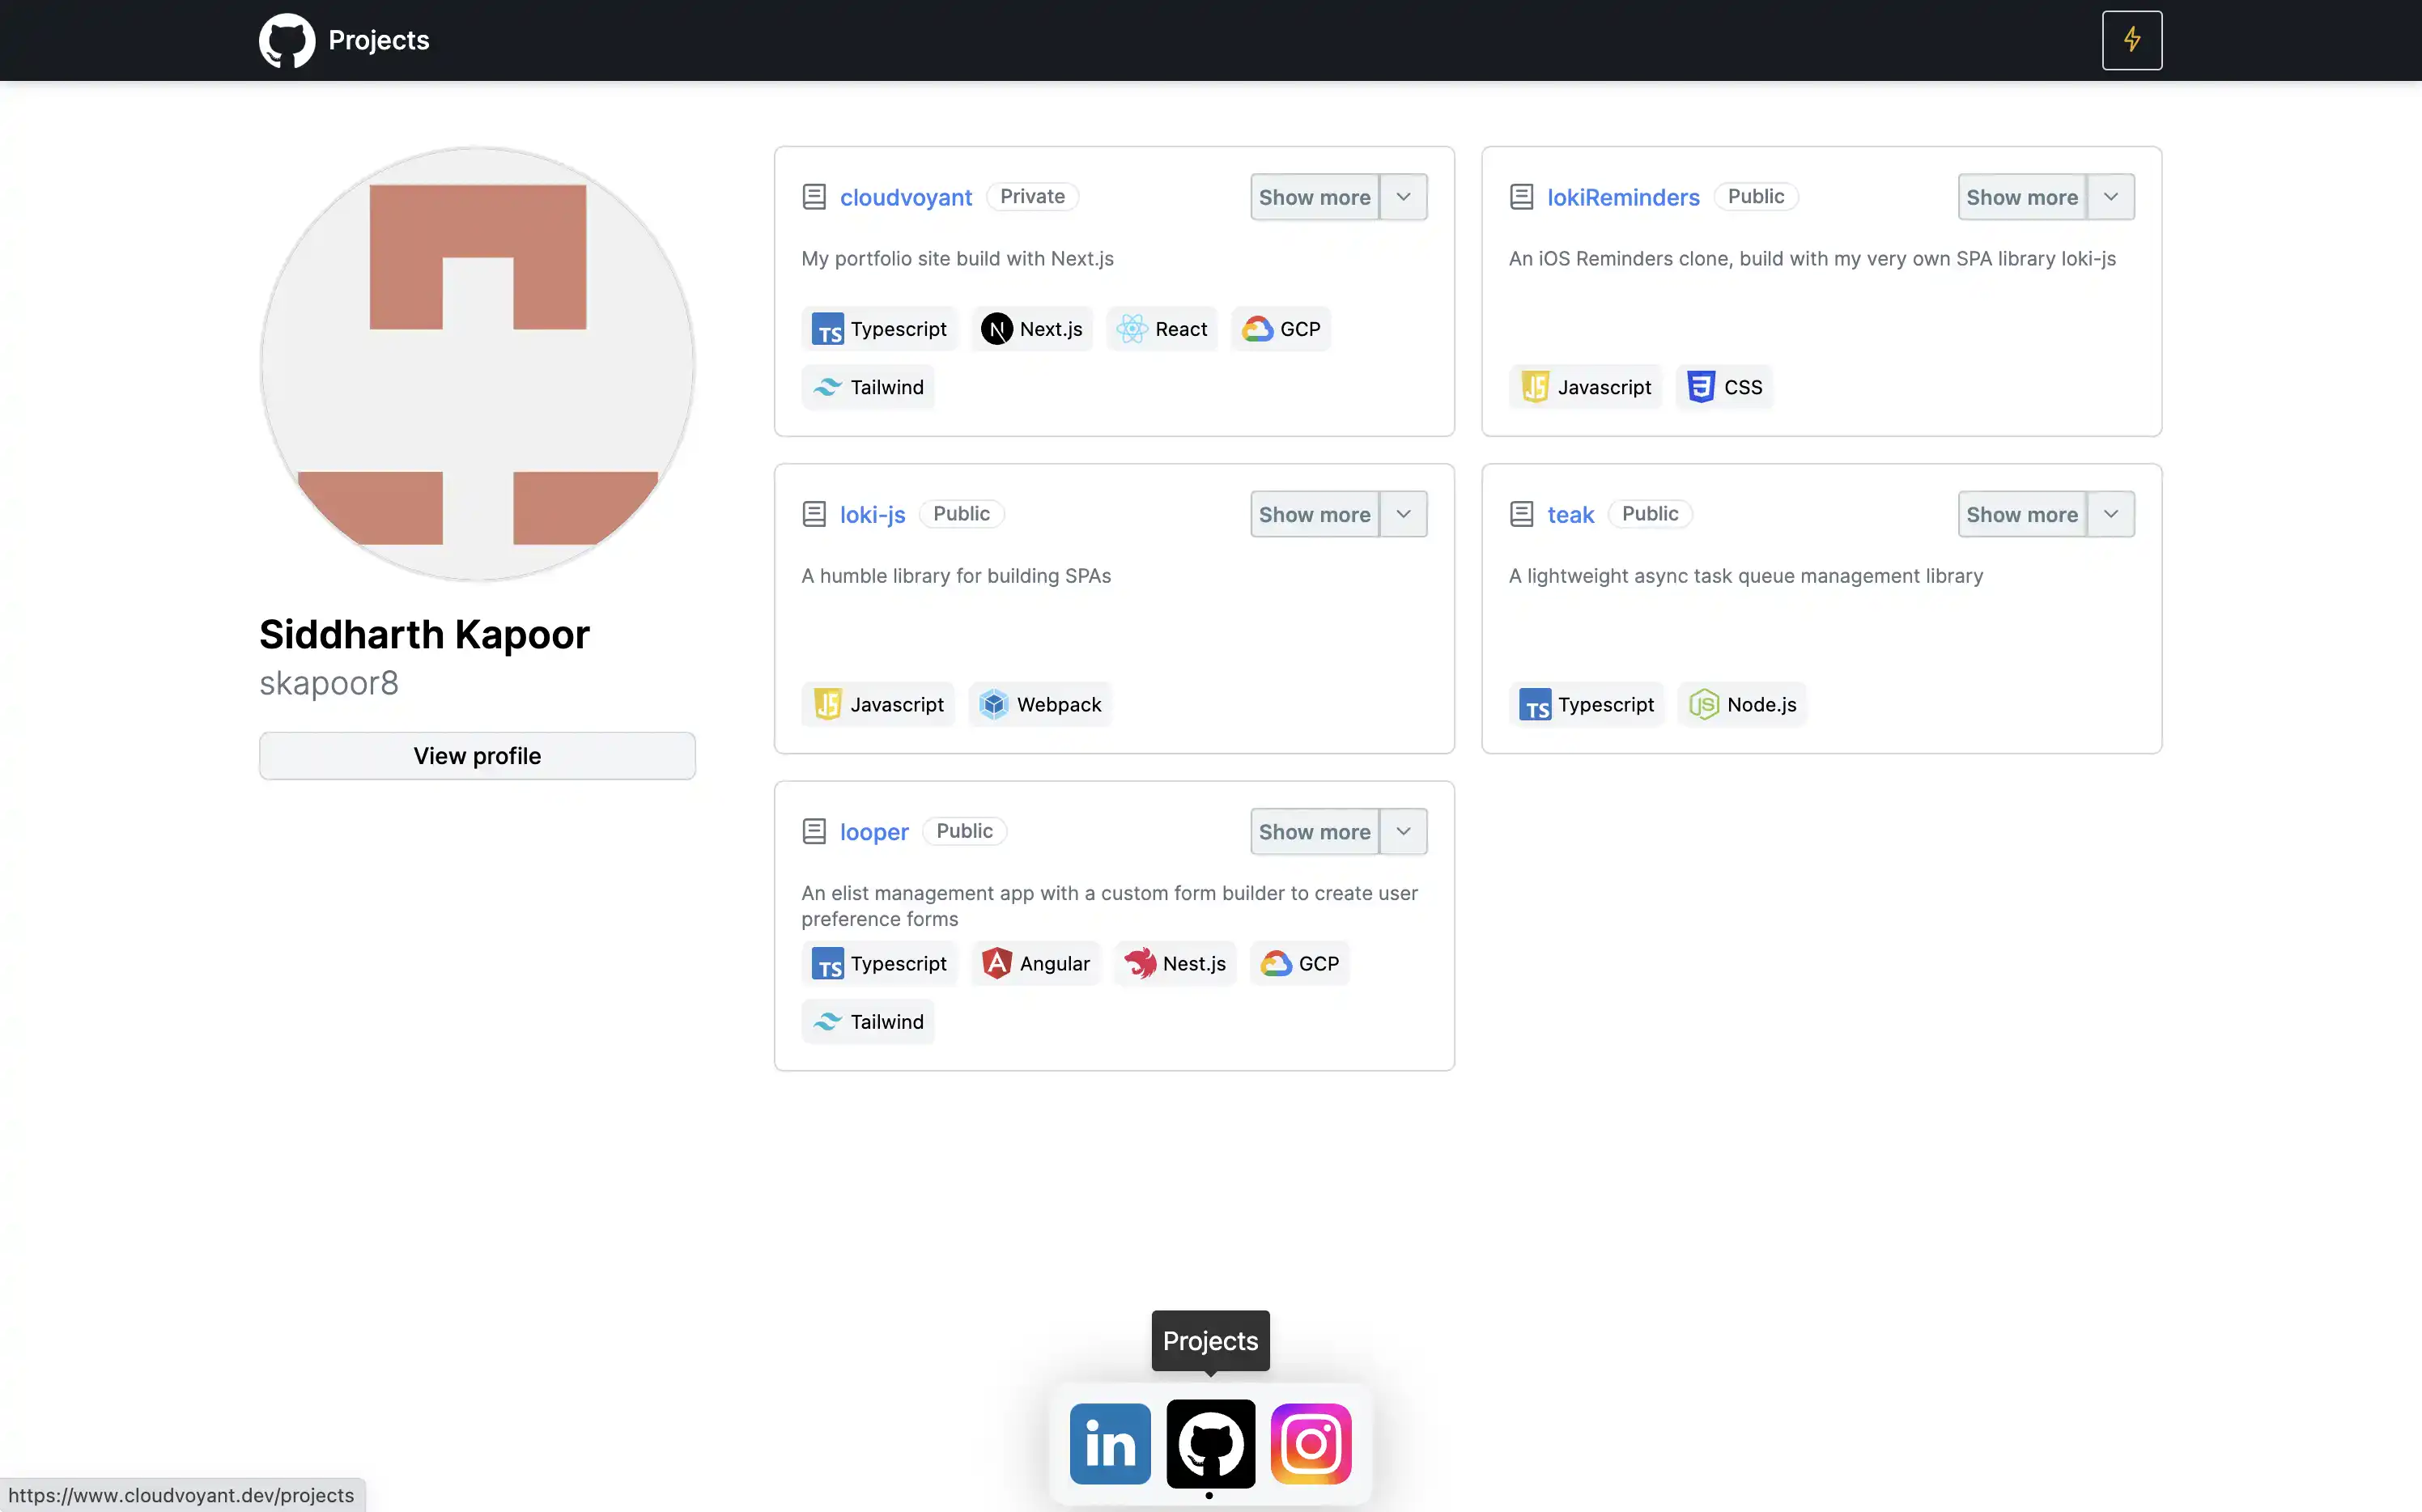Click the Projects header title
The height and width of the screenshot is (1512, 2422).
[x=378, y=40]
